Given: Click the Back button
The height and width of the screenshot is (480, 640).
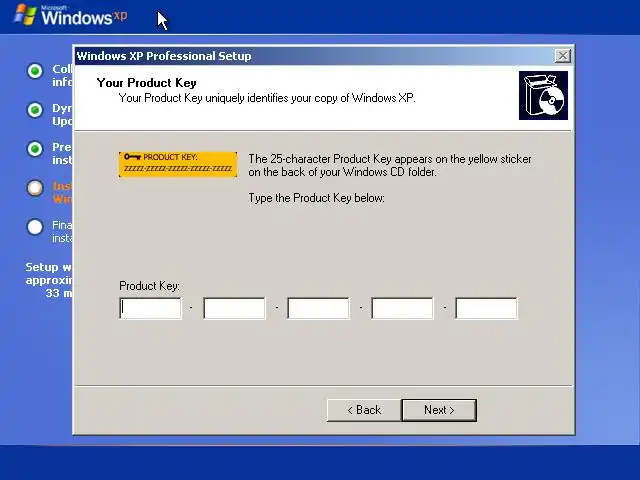Looking at the screenshot, I should (x=364, y=410).
